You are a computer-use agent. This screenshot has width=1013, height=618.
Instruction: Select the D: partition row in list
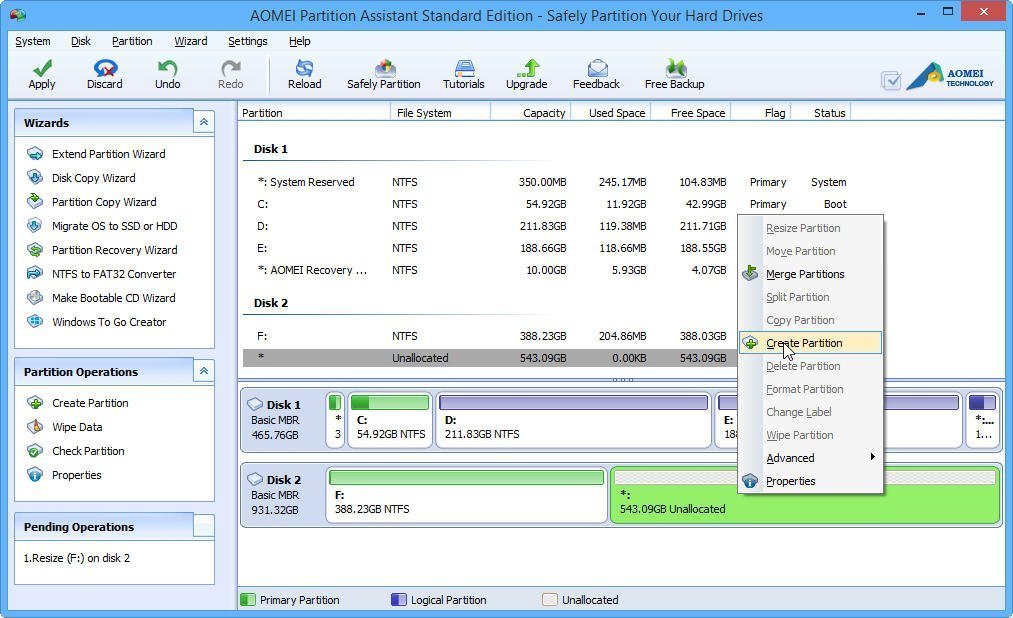pyautogui.click(x=490, y=226)
